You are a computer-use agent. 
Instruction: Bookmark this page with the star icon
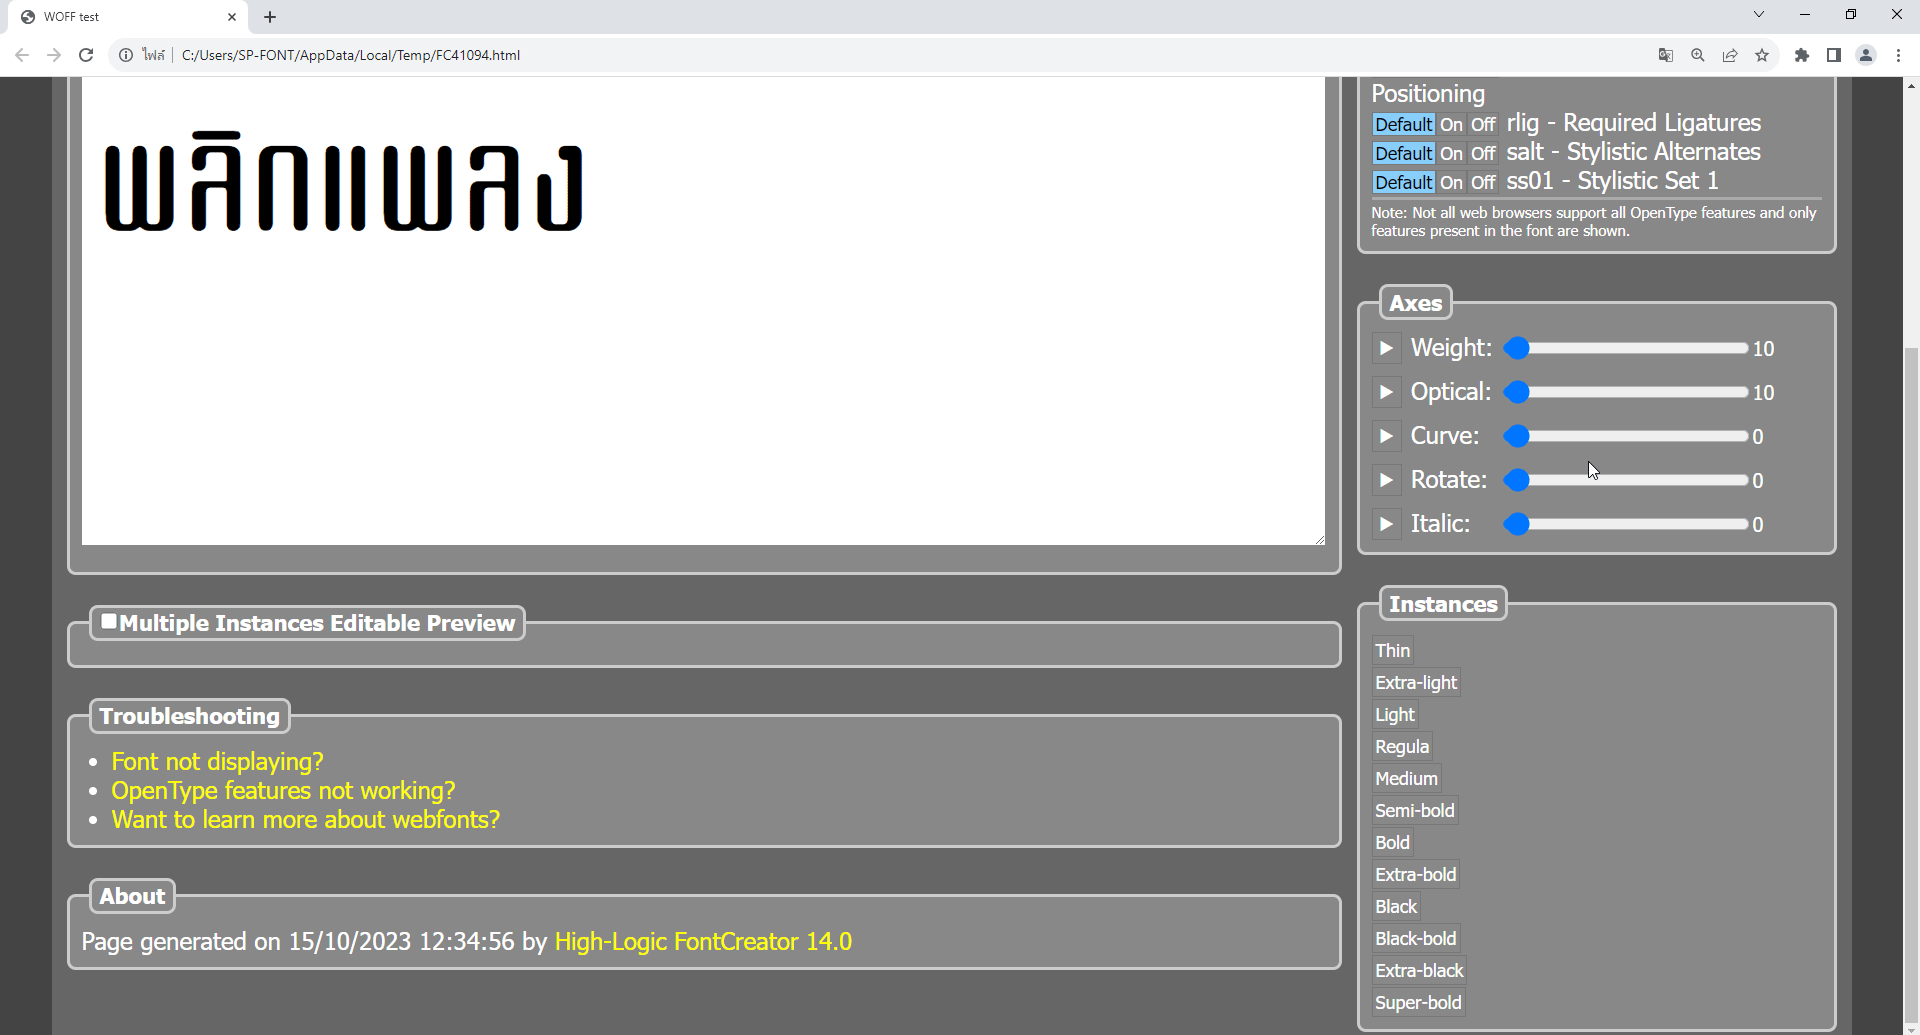[x=1762, y=55]
